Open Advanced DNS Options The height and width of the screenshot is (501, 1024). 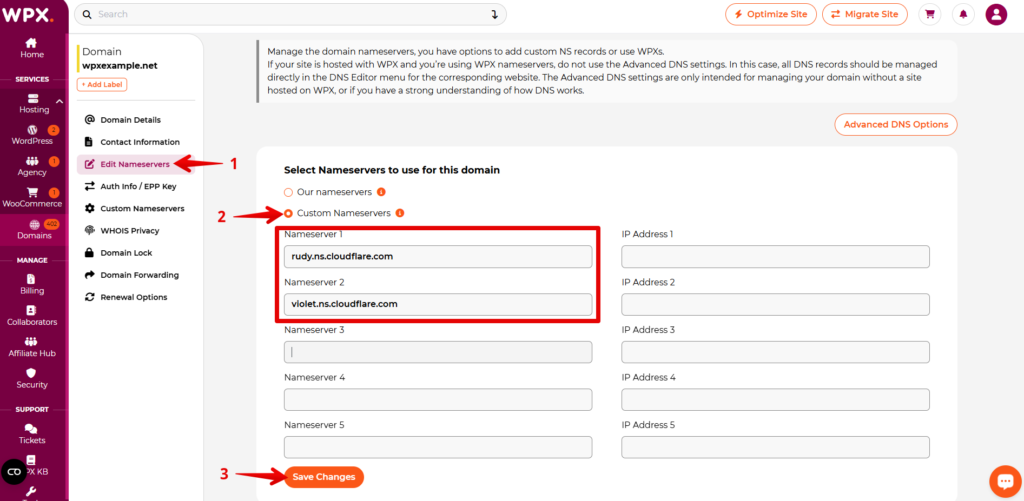[x=896, y=124]
